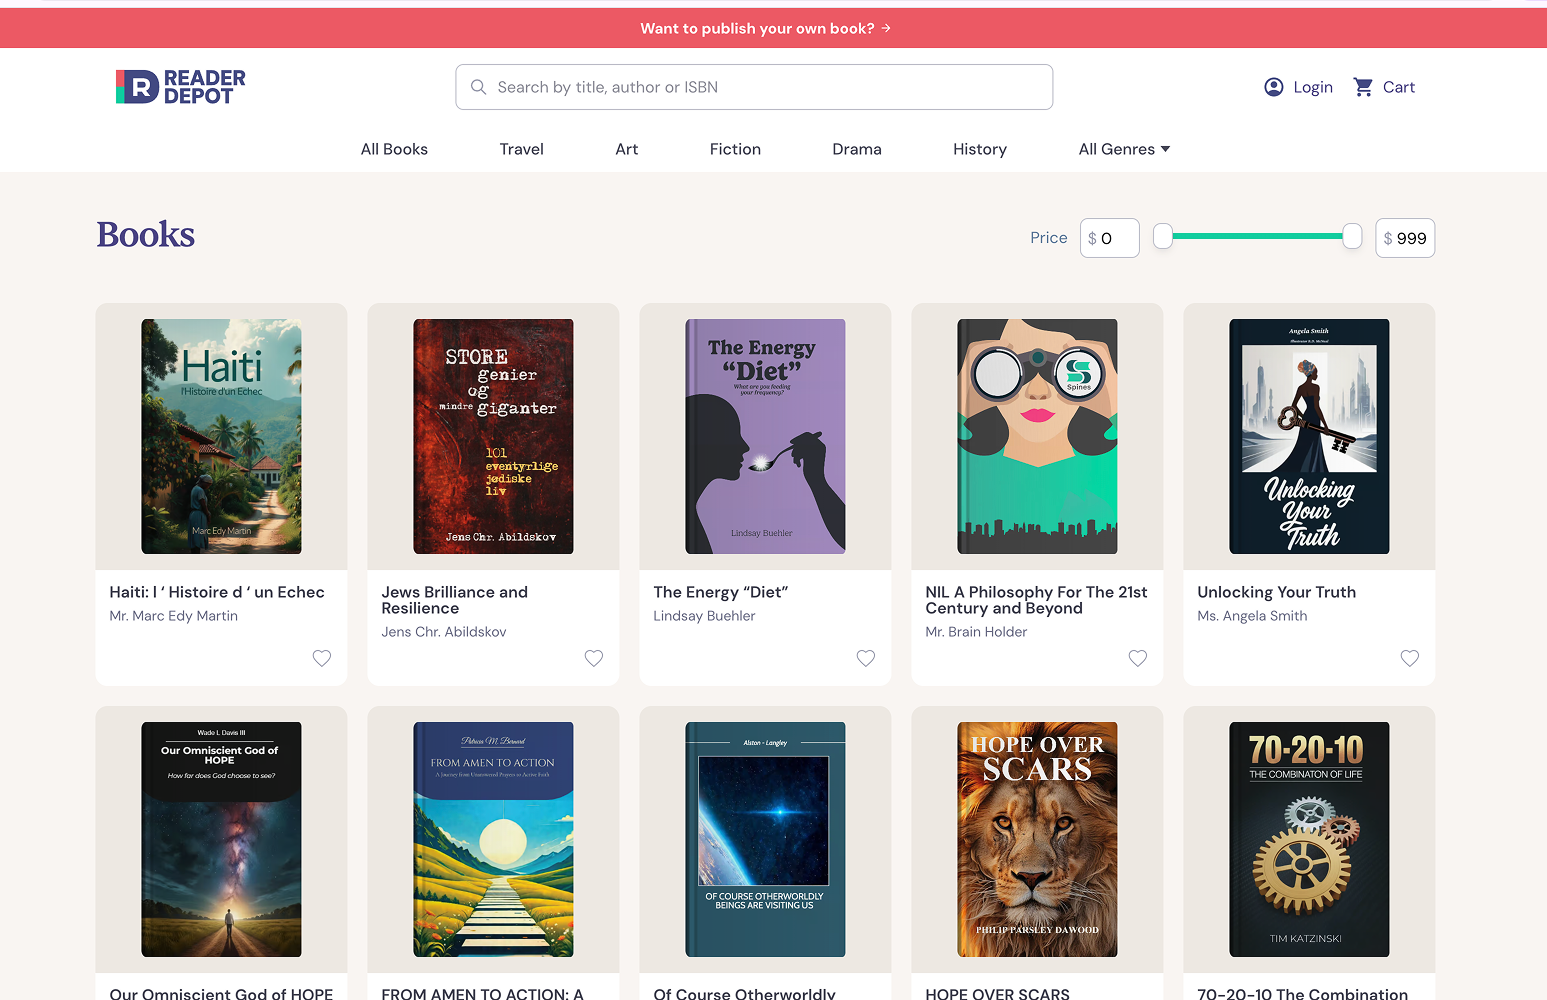Focus the search by title input field
The width and height of the screenshot is (1547, 1000).
[x=770, y=87]
